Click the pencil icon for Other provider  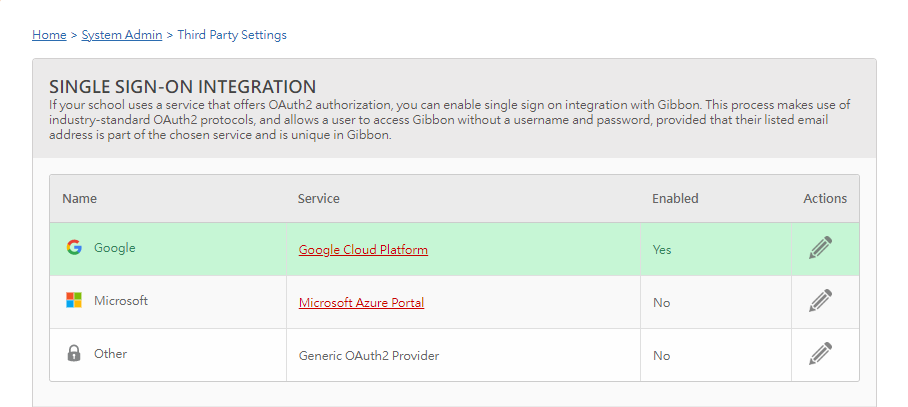[x=821, y=354]
